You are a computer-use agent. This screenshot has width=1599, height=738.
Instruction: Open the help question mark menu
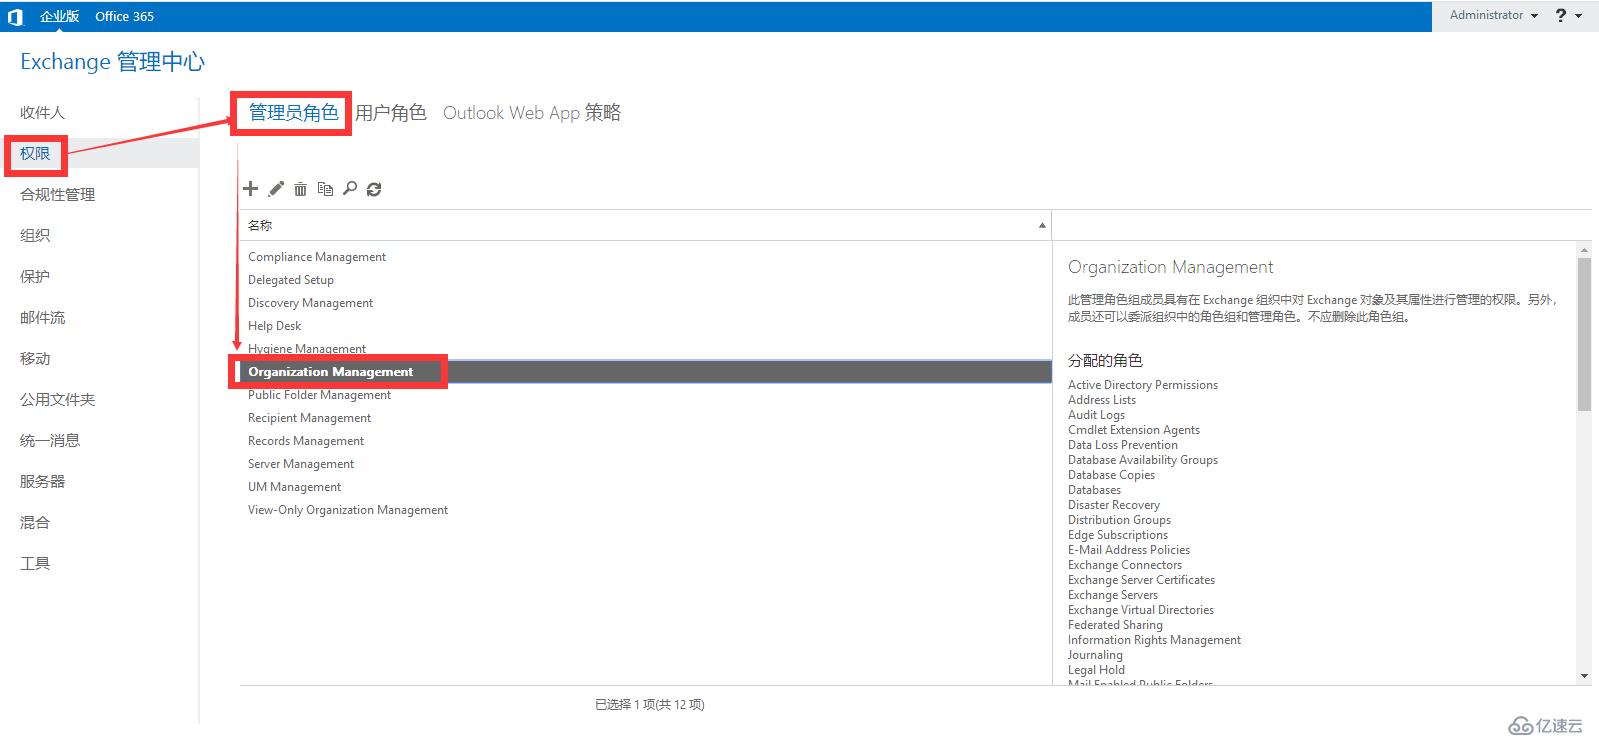[1569, 15]
